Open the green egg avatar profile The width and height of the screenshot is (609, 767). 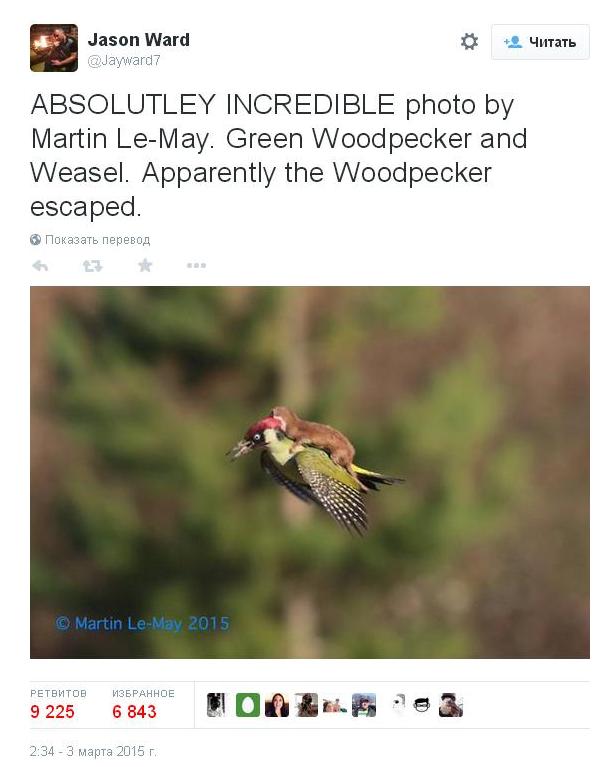pyautogui.click(x=248, y=705)
